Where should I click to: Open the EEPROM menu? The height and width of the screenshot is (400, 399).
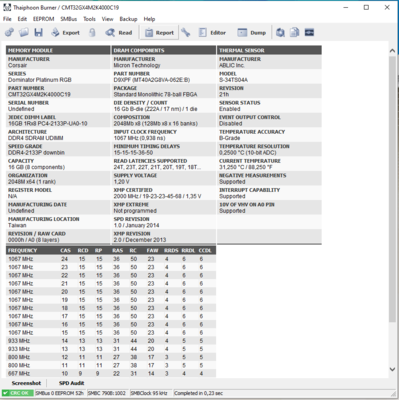click(43, 19)
